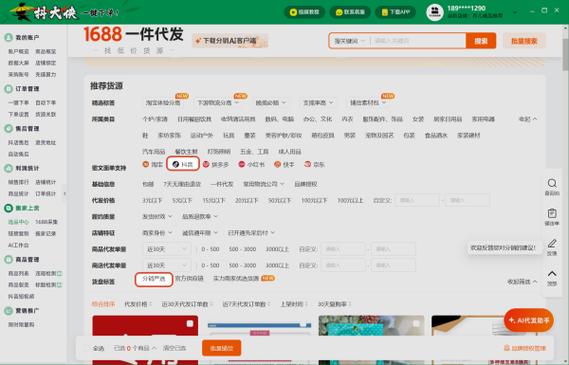Screen dimensions: 569x365
Task: Click the orange 批量铺货 button
Action: [222, 348]
